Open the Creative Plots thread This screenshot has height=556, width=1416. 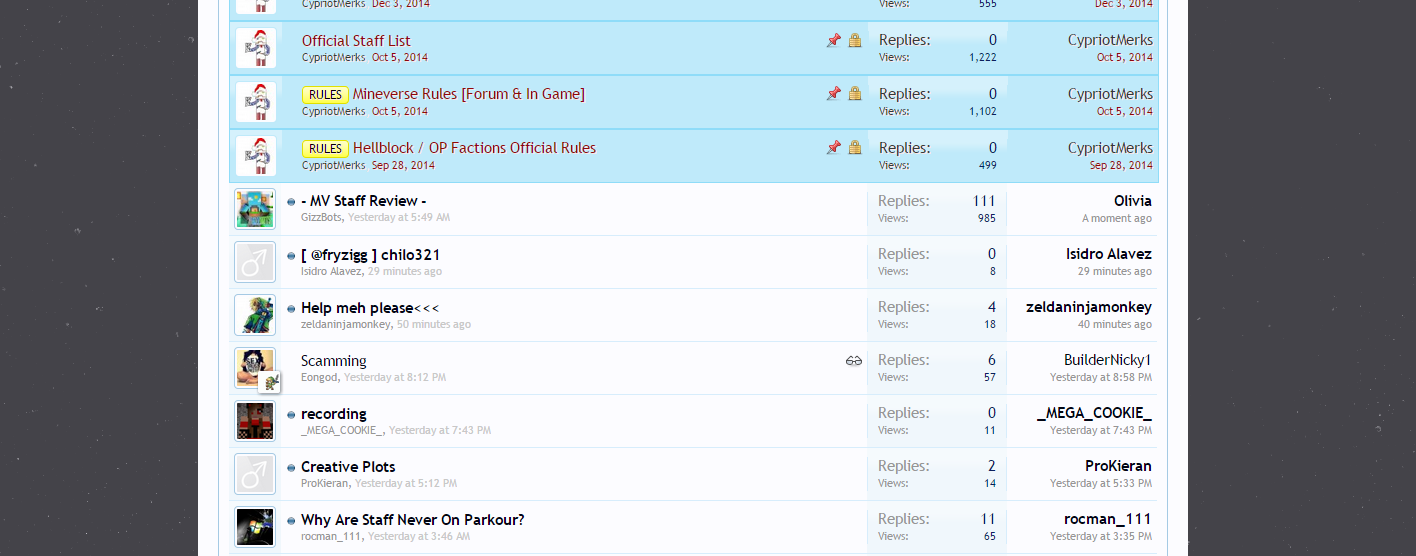tap(348, 467)
